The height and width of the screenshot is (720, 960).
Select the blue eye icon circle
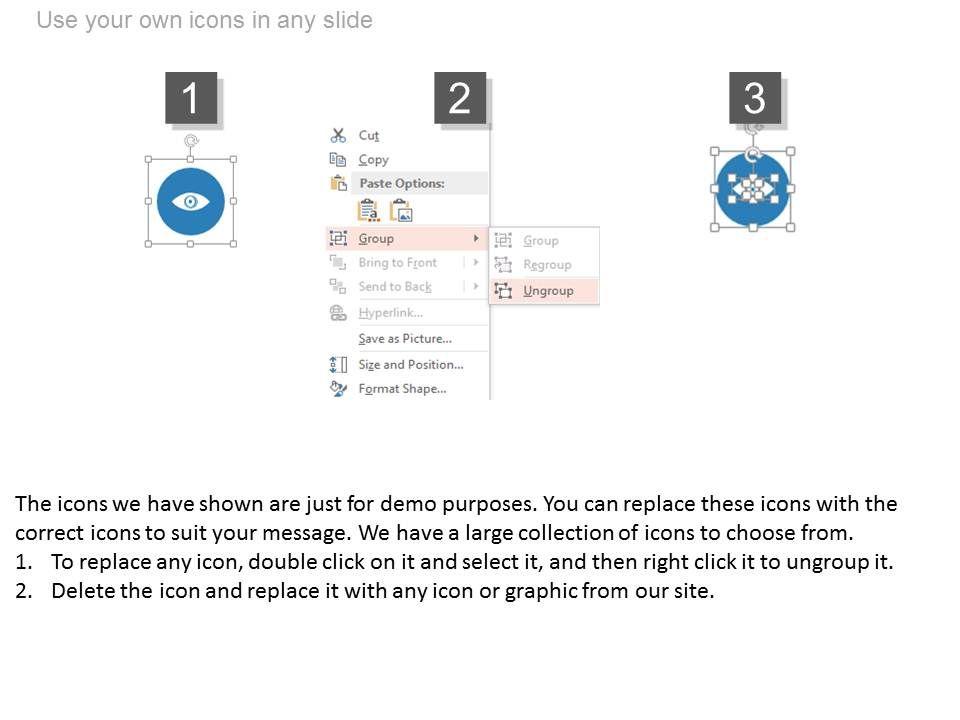[x=190, y=201]
